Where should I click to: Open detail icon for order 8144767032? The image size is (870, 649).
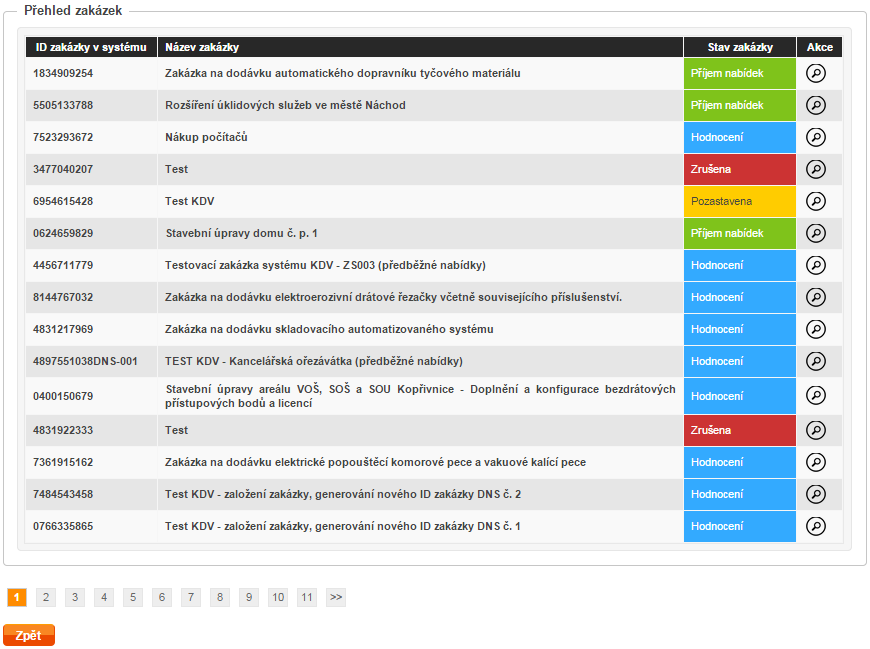(x=816, y=297)
